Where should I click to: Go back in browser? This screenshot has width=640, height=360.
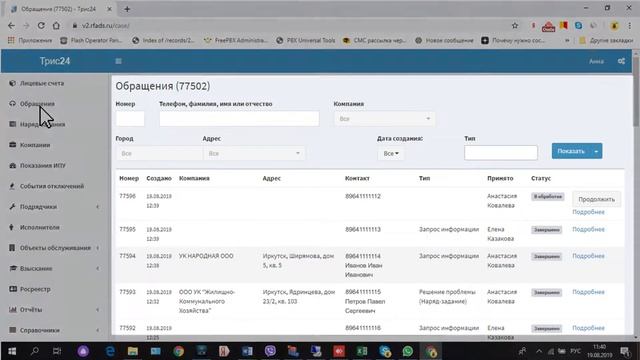pyautogui.click(x=11, y=25)
